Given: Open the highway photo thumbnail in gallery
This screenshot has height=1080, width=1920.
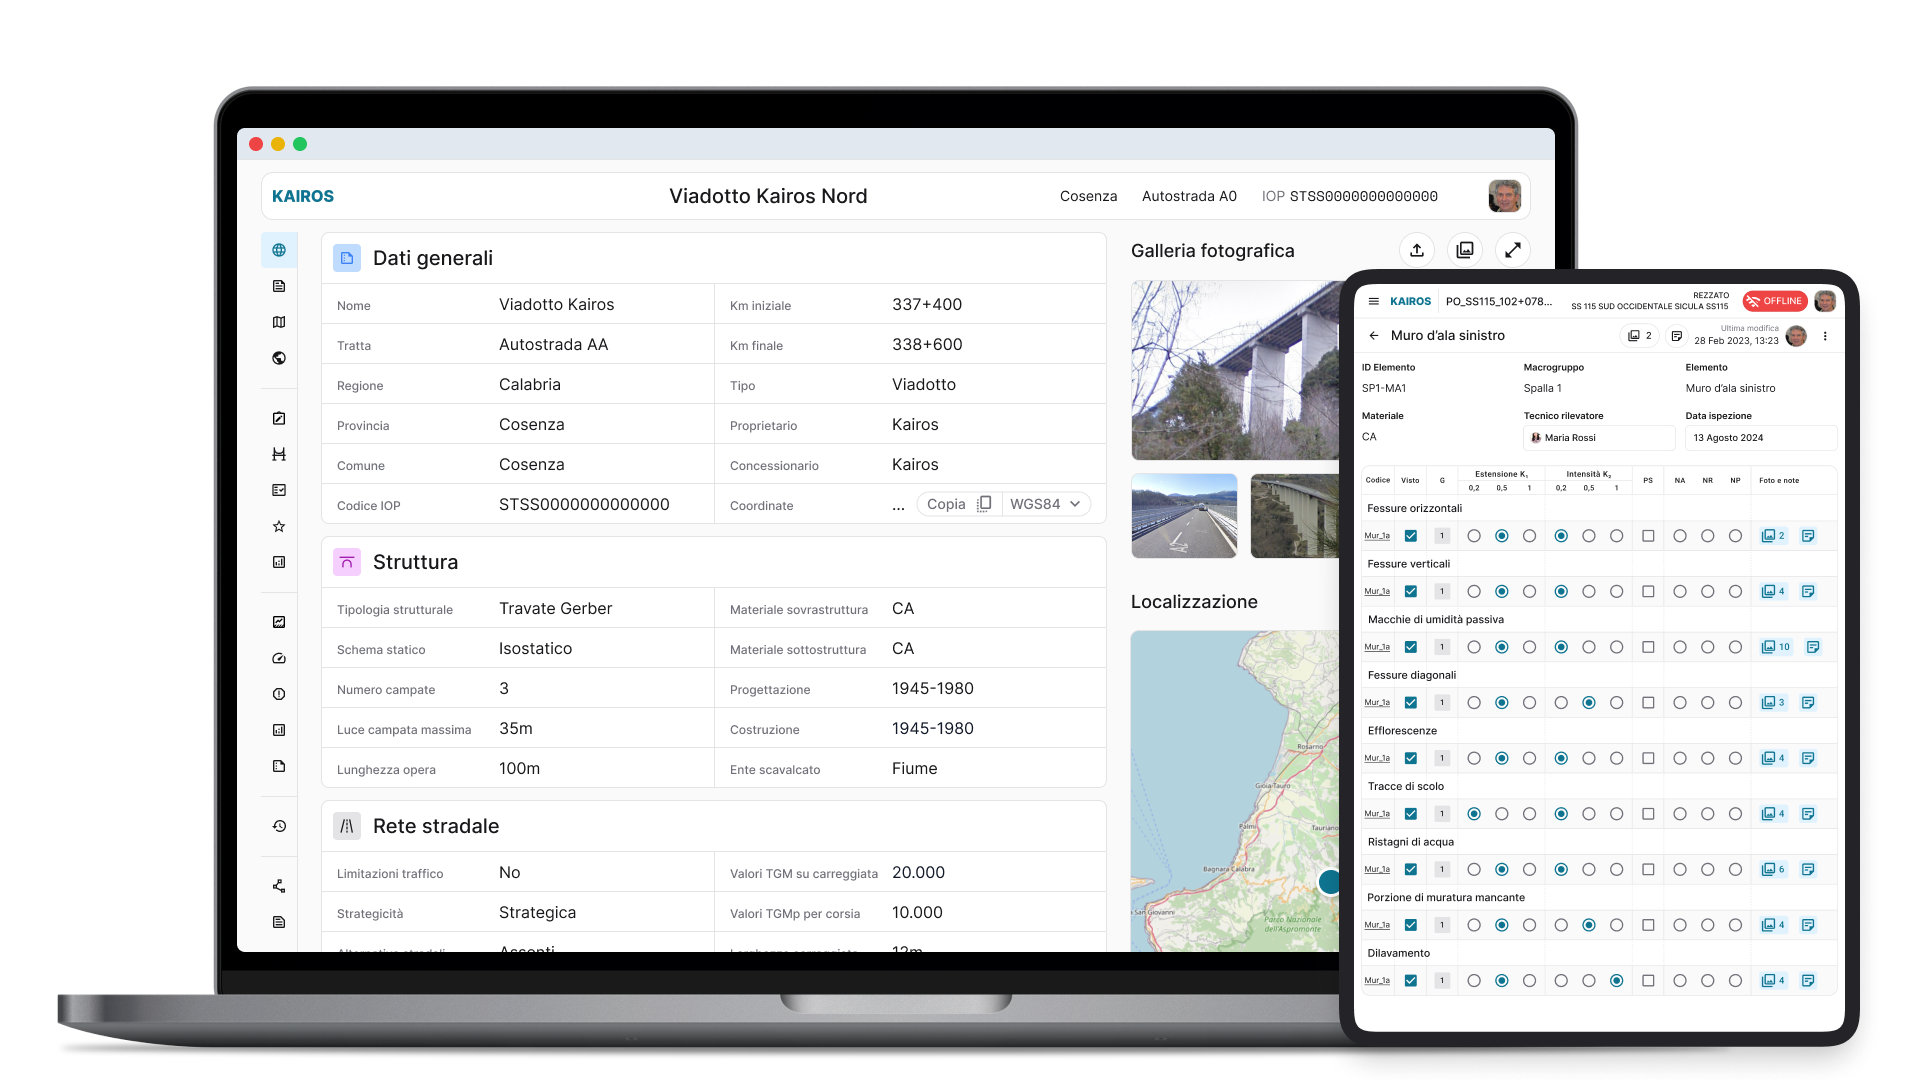Looking at the screenshot, I should tap(1184, 516).
